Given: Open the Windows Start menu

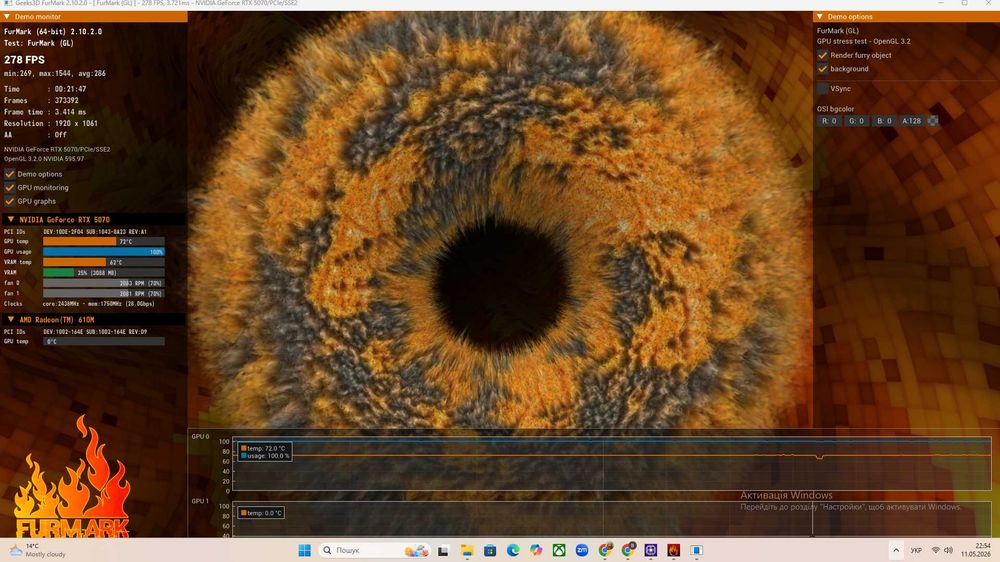Looking at the screenshot, I should 305,550.
